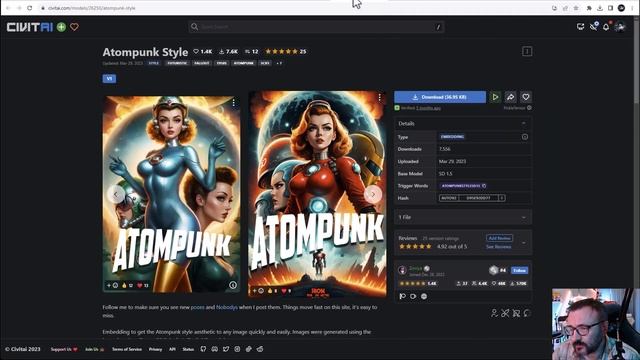
Task: Toggle thumbs-up reaction on first image
Action: click(127, 285)
